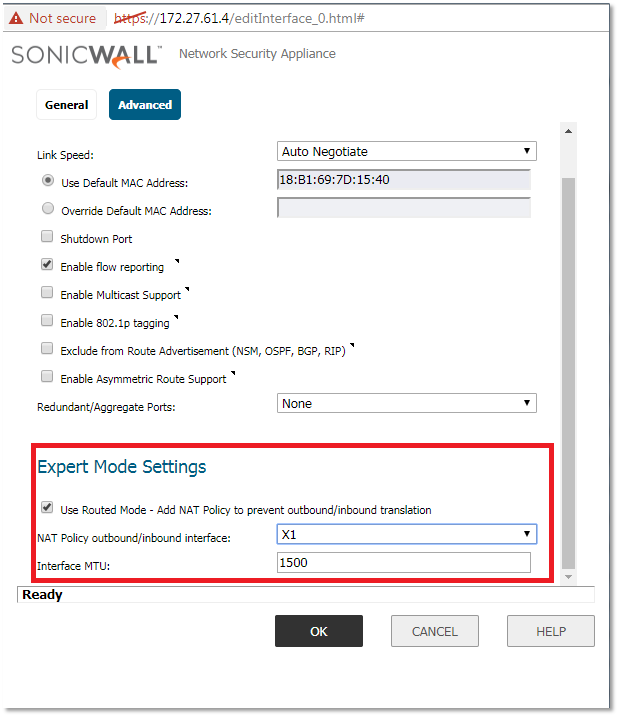Open the Link Speed dropdown
The image size is (619, 717).
406,151
